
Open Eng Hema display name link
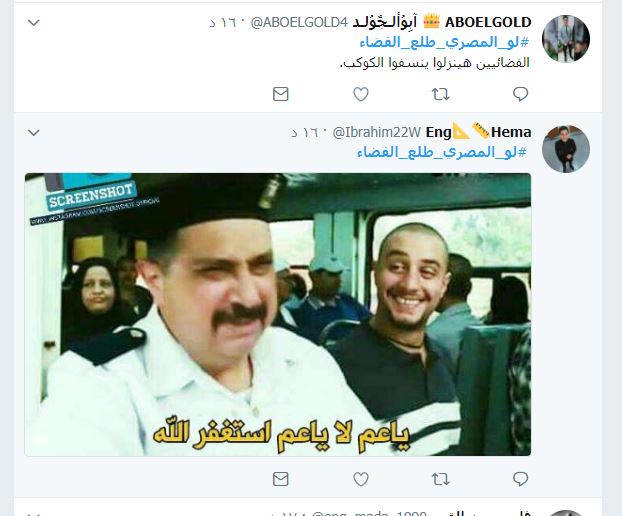point(478,132)
